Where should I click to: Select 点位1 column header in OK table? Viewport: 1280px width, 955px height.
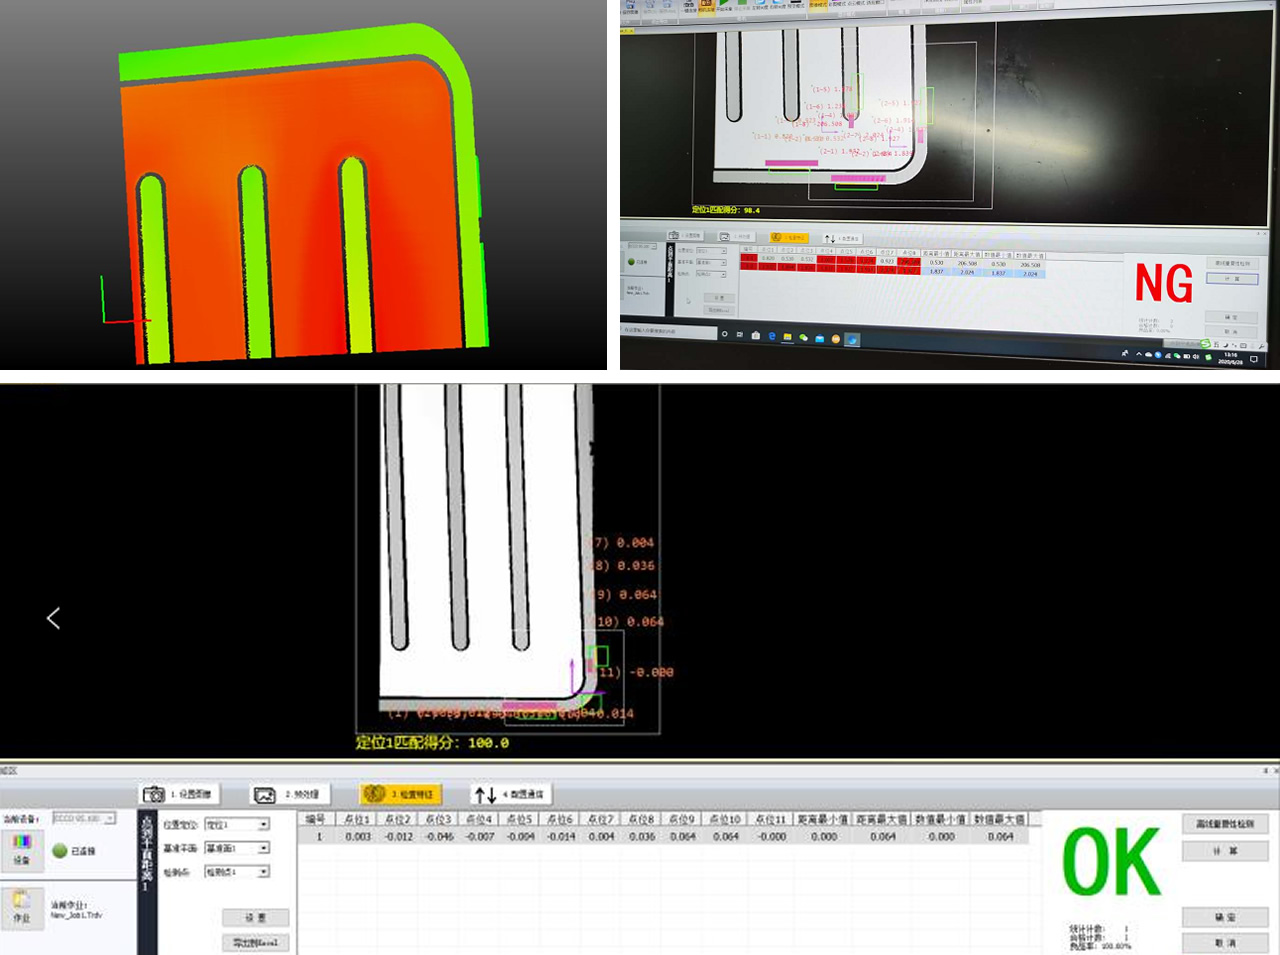coord(358,819)
